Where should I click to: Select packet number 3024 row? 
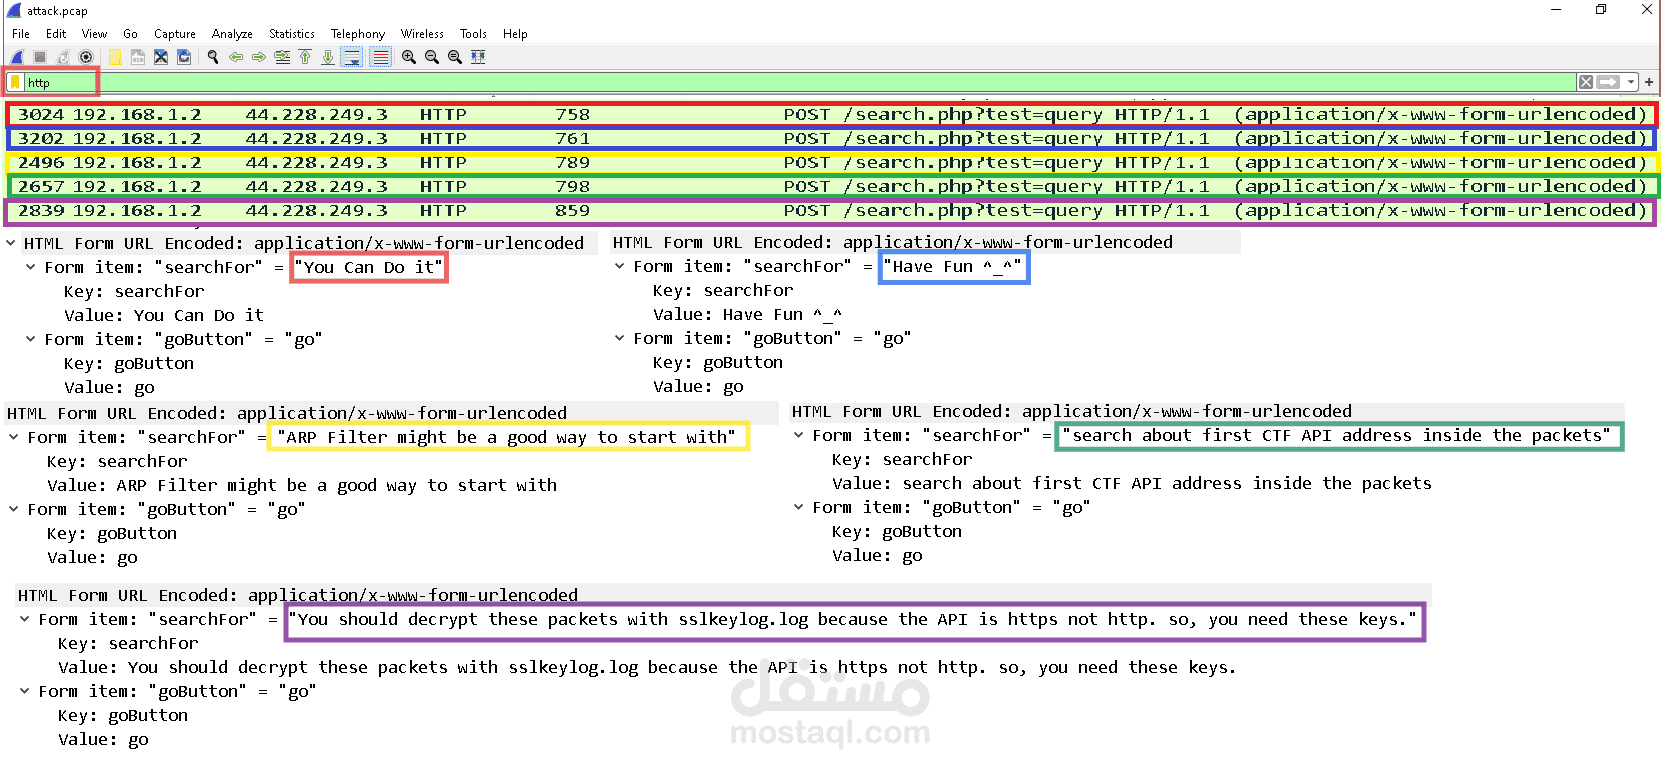point(831,114)
